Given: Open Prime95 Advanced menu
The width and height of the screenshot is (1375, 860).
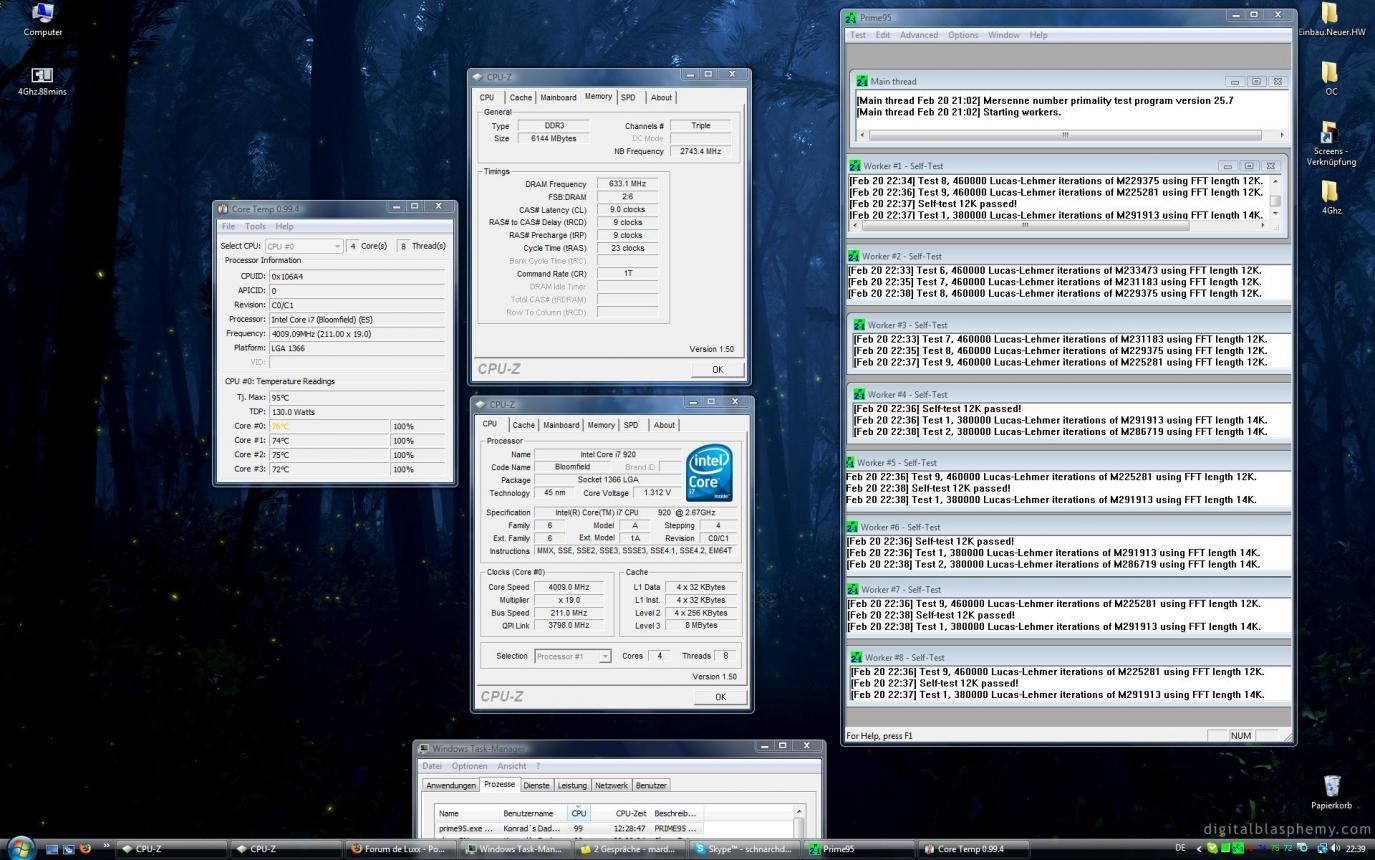Looking at the screenshot, I should point(919,35).
